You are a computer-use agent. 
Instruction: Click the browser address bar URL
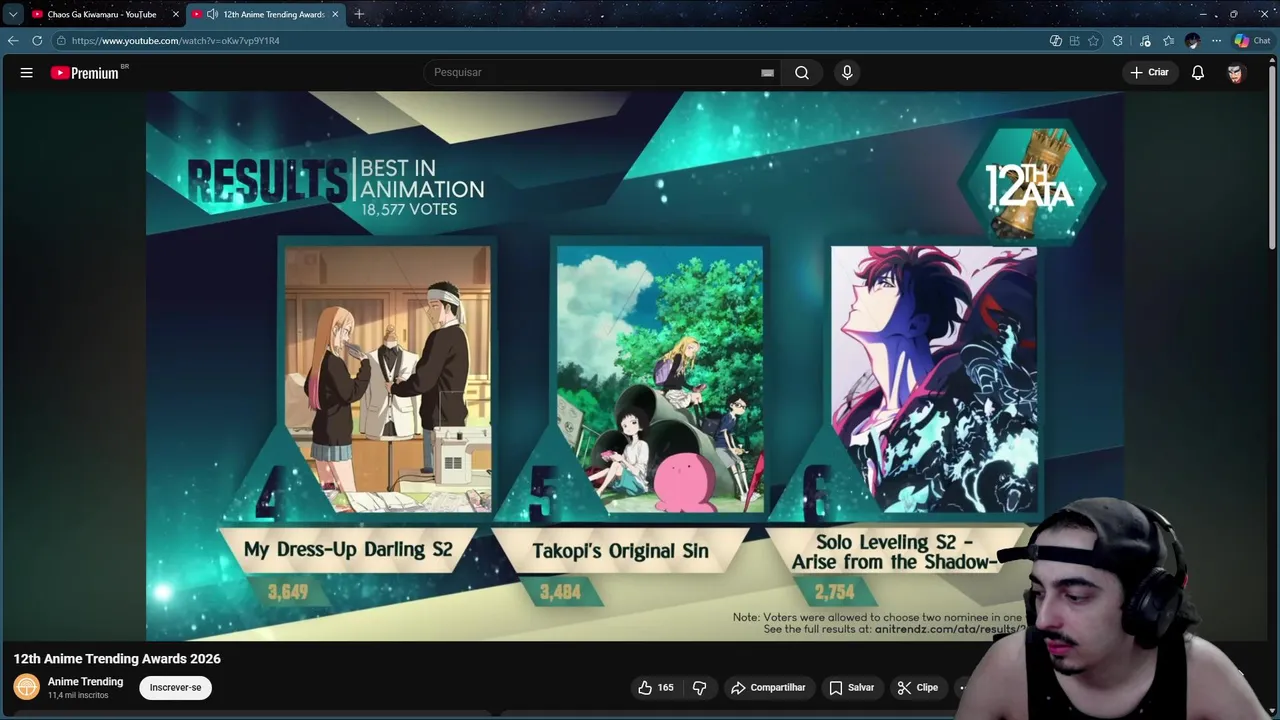(176, 41)
